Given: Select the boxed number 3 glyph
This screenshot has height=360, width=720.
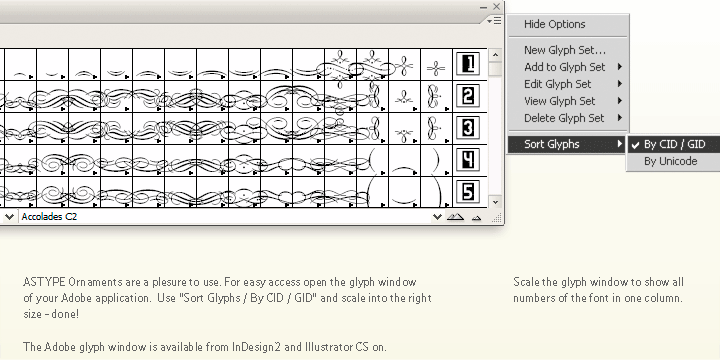Looking at the screenshot, I should (468, 128).
